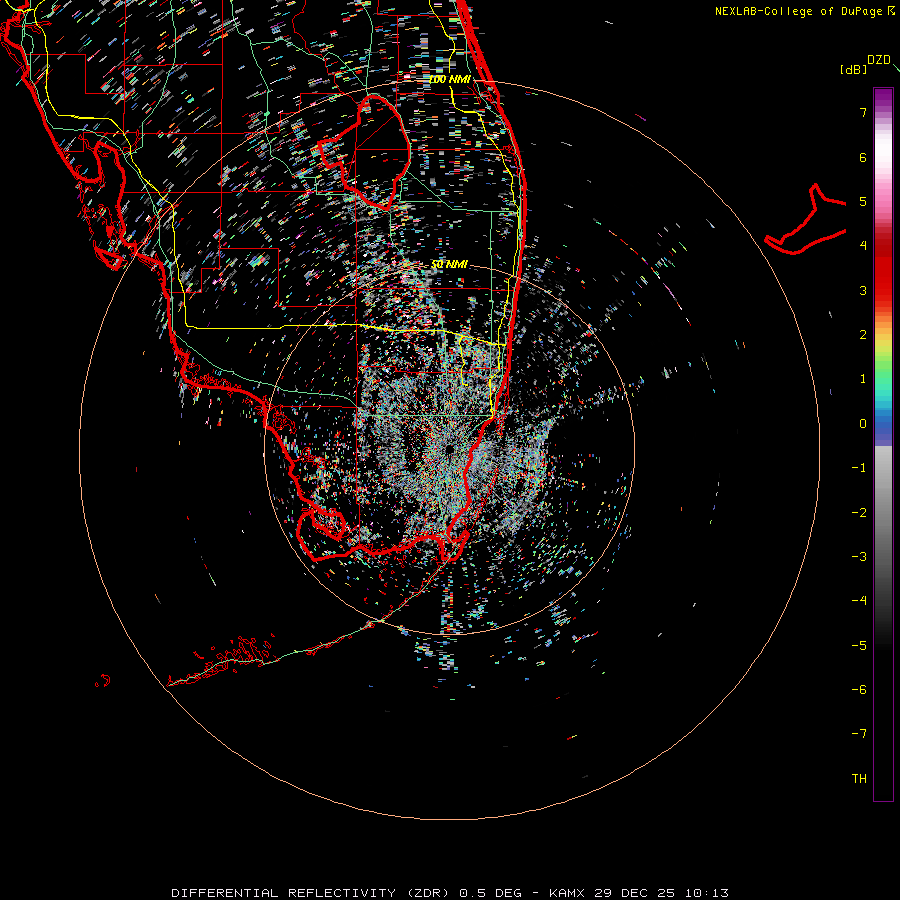Image resolution: width=900 pixels, height=900 pixels.
Task: Click the -1 dB tick label on the scale
Action: (859, 468)
